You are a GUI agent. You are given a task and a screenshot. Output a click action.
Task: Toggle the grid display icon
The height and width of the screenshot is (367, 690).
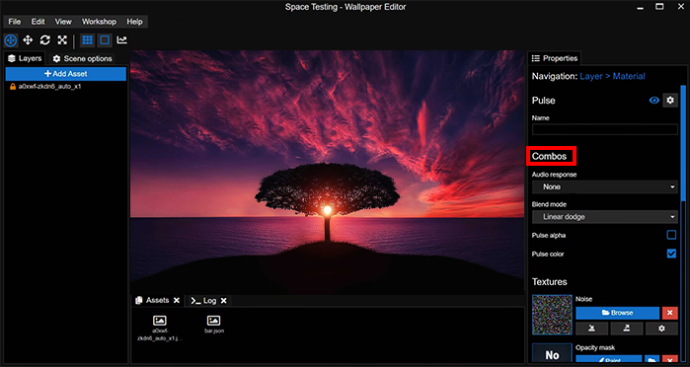click(x=87, y=40)
